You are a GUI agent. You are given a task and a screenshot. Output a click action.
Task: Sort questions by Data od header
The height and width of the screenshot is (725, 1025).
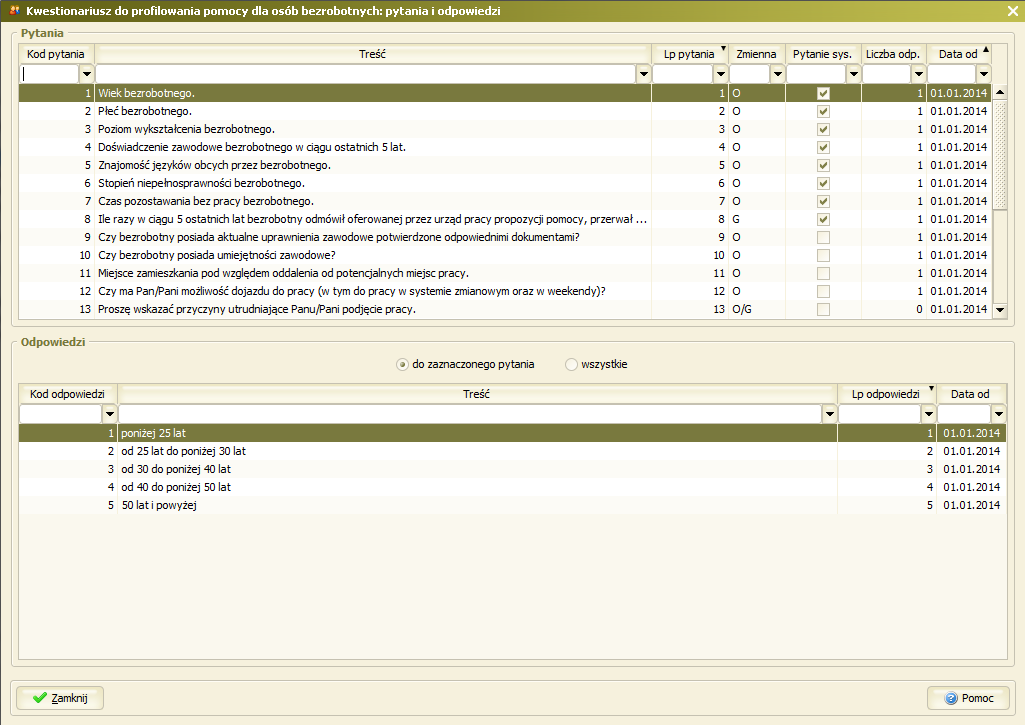(x=958, y=54)
